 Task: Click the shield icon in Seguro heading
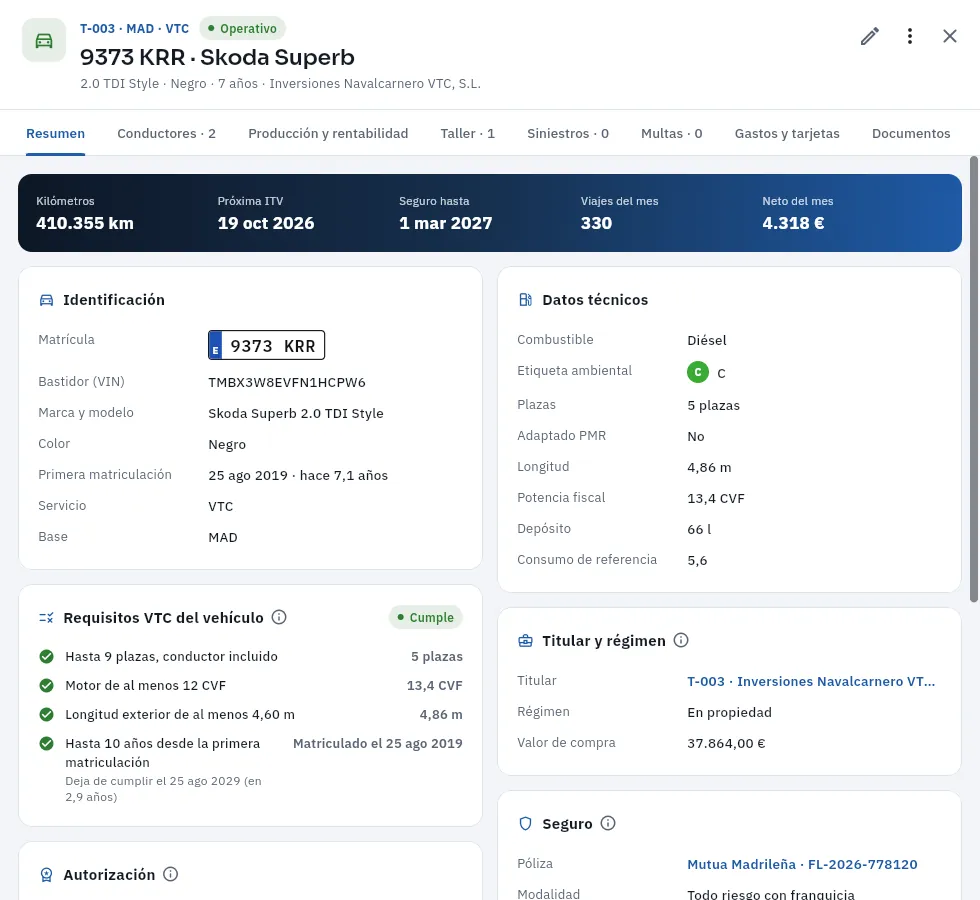click(x=526, y=824)
